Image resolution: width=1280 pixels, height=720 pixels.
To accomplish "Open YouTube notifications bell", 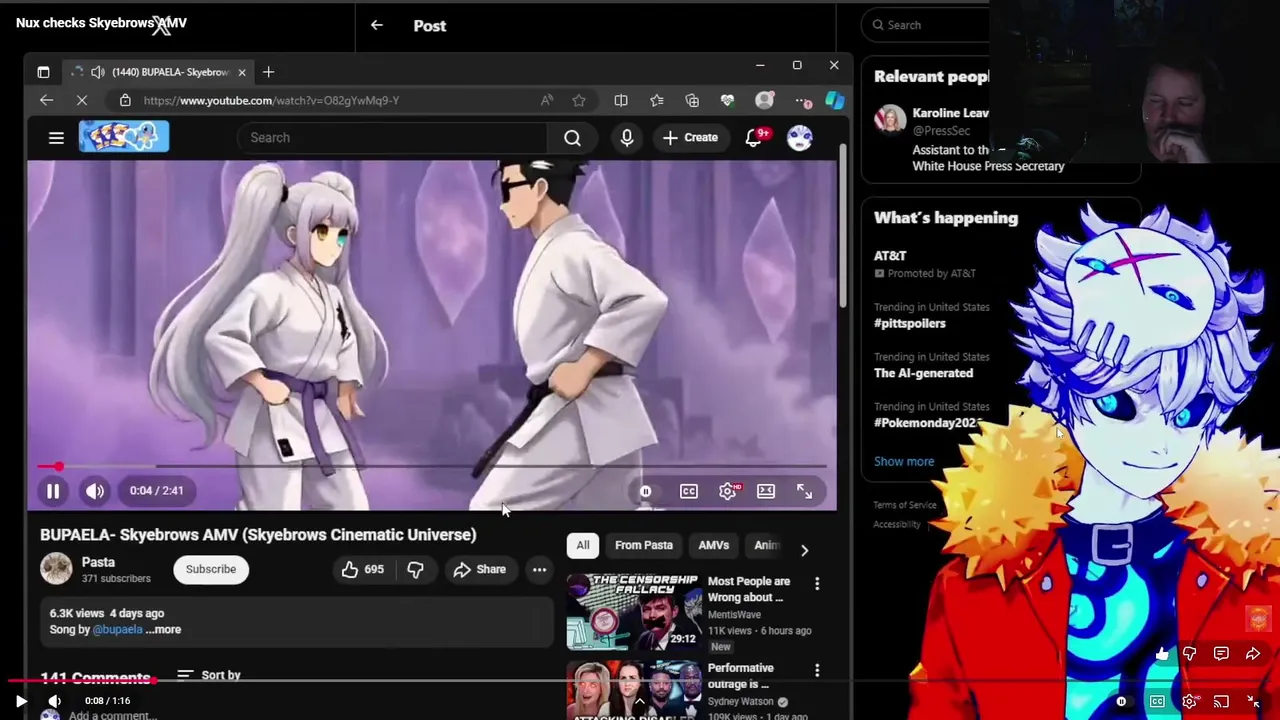I will (754, 137).
